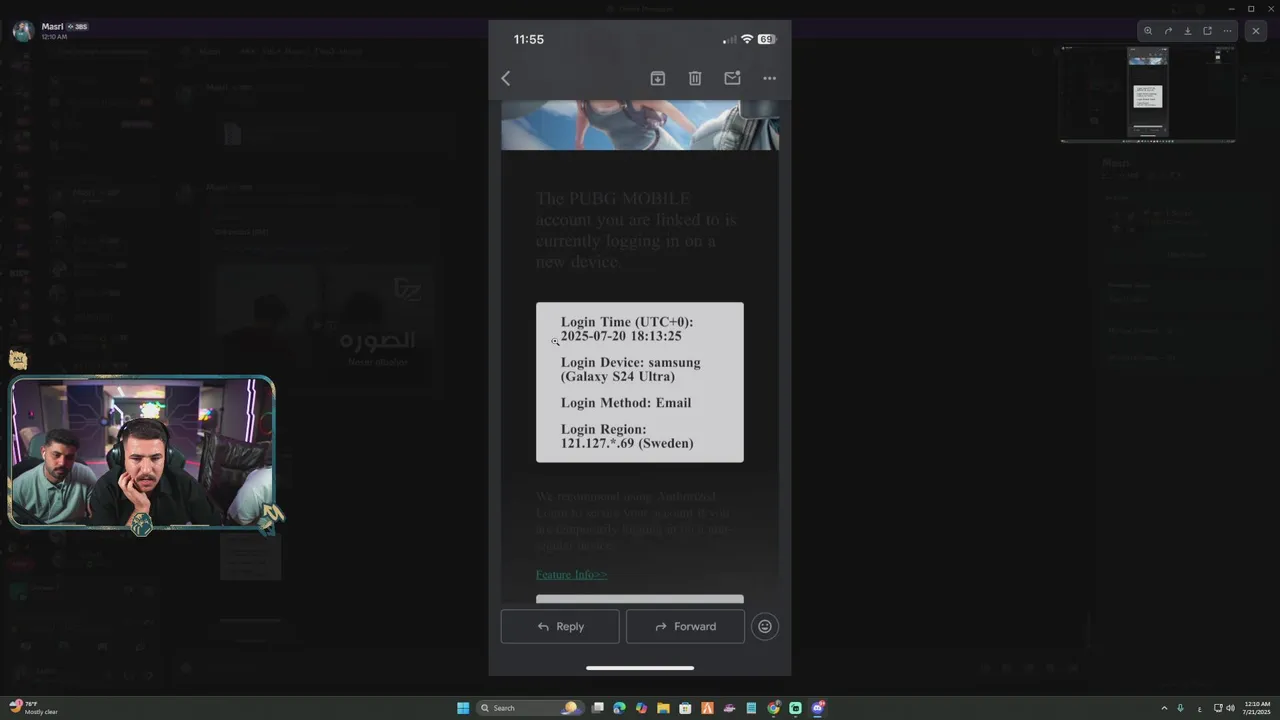Expand the hidden system tray icons chevron

point(1163,708)
